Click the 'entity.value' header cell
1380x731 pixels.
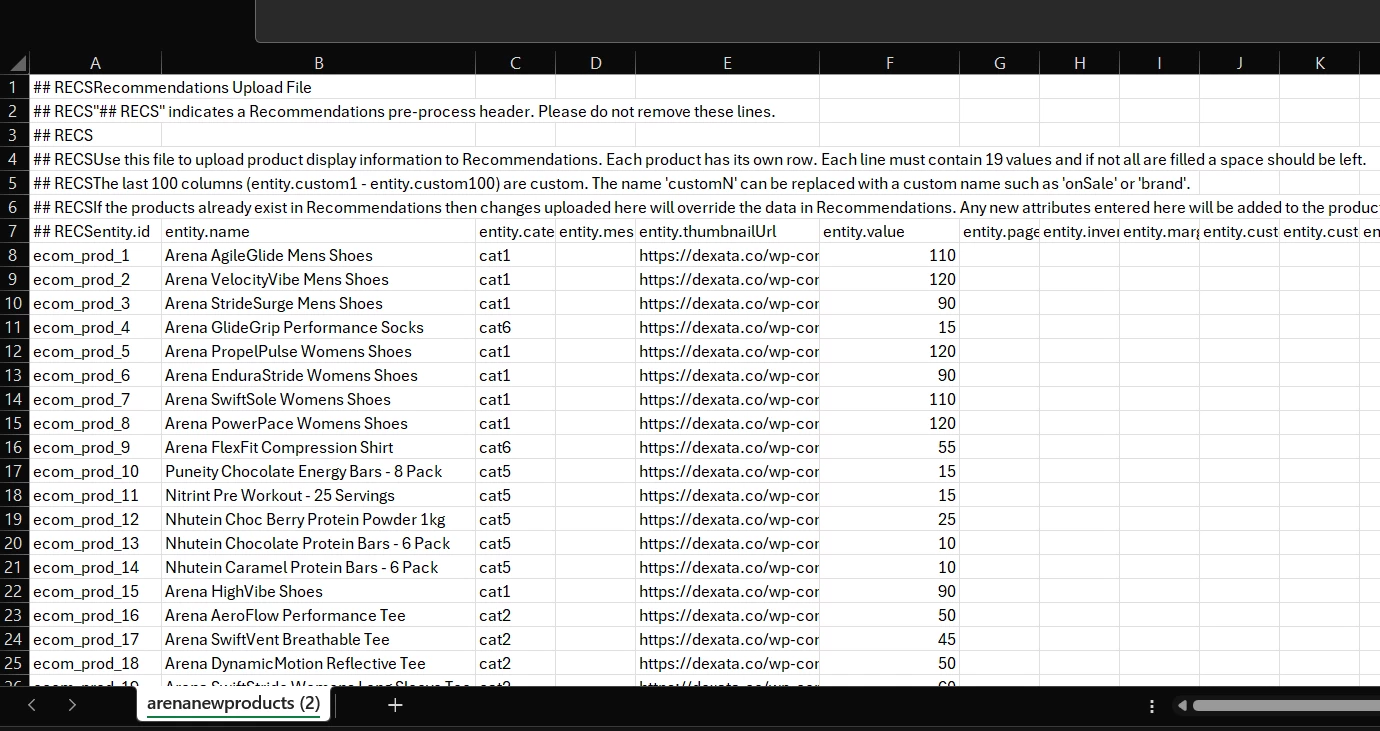coord(889,231)
